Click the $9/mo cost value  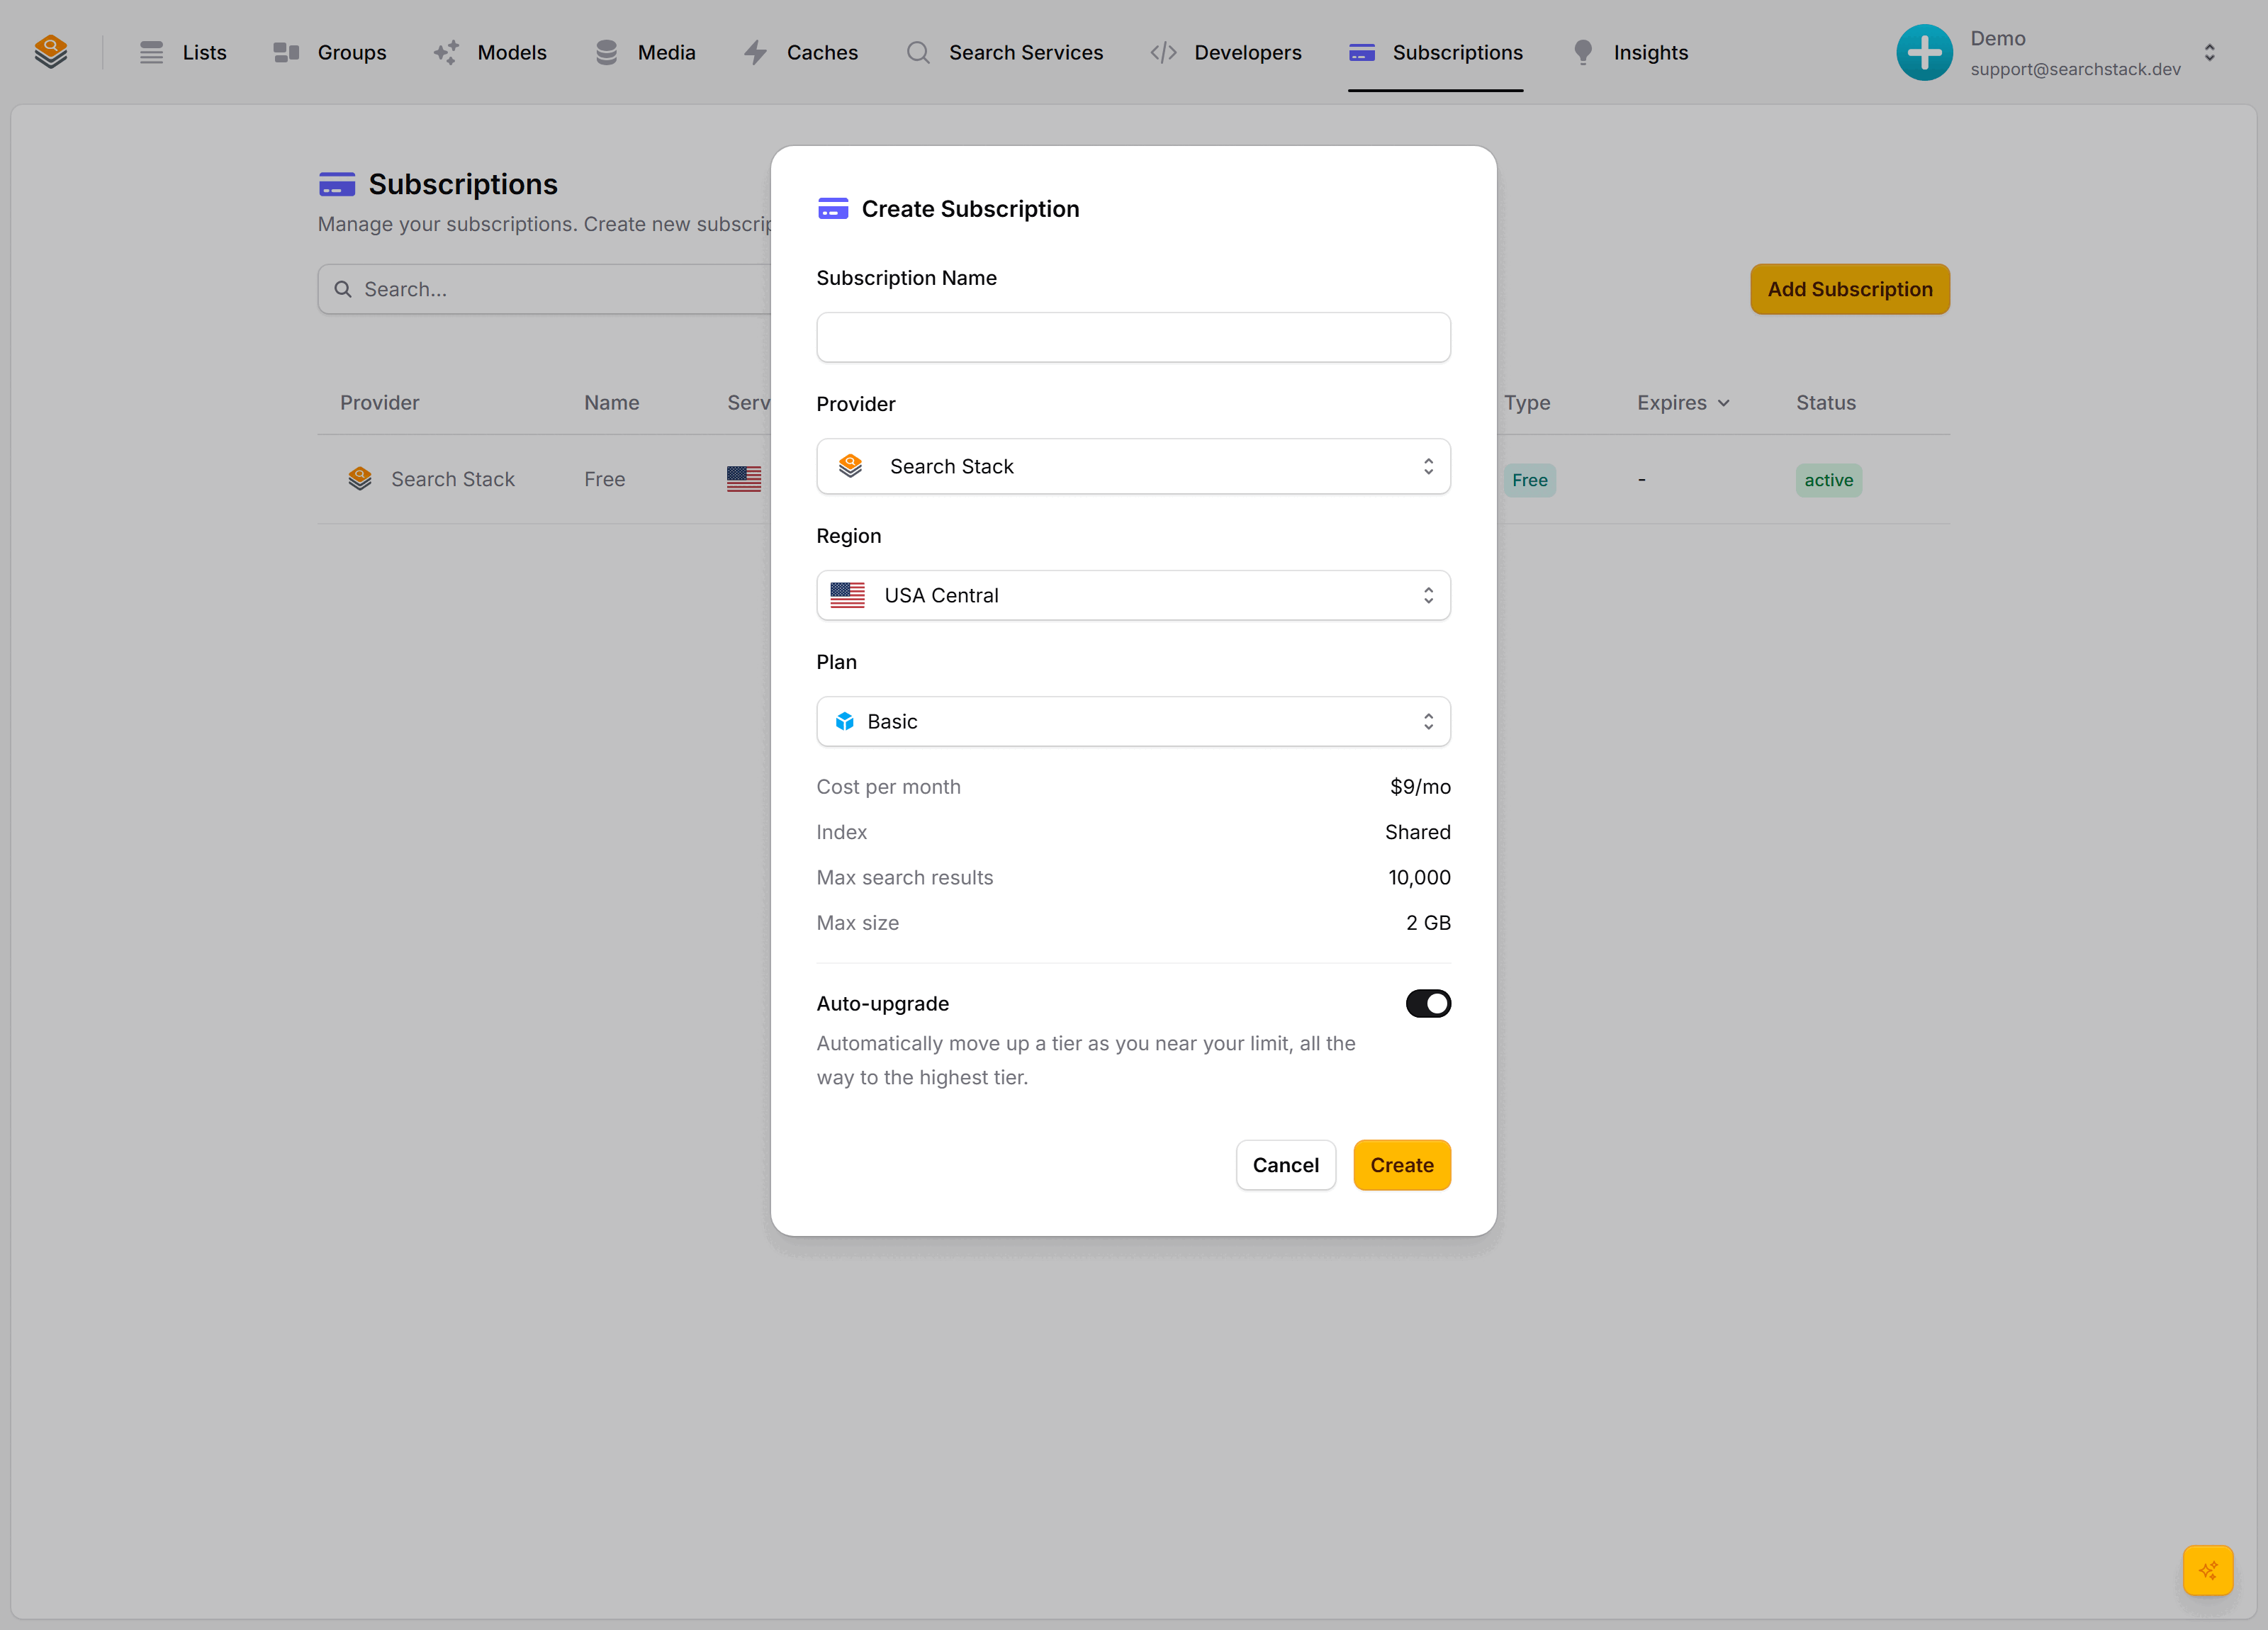click(x=1419, y=787)
